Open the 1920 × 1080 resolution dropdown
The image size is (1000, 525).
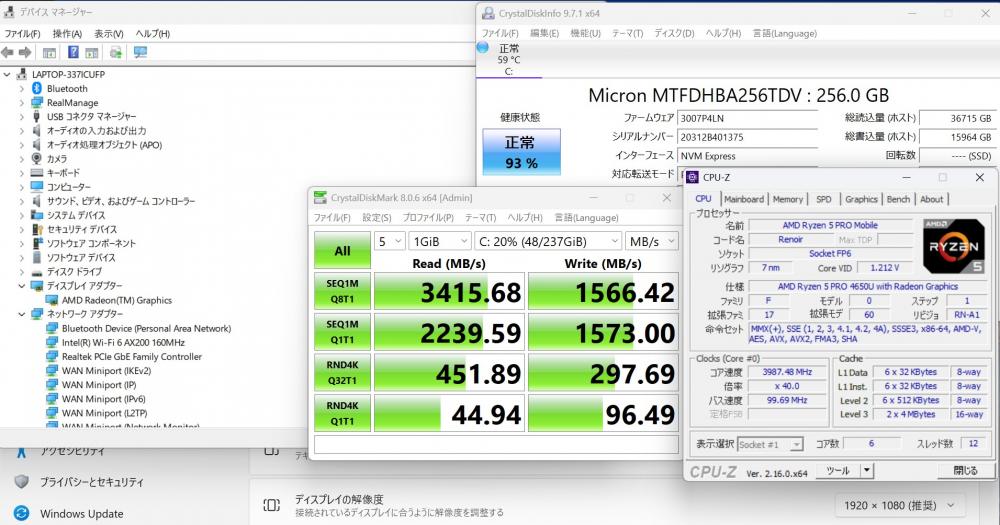899,505
